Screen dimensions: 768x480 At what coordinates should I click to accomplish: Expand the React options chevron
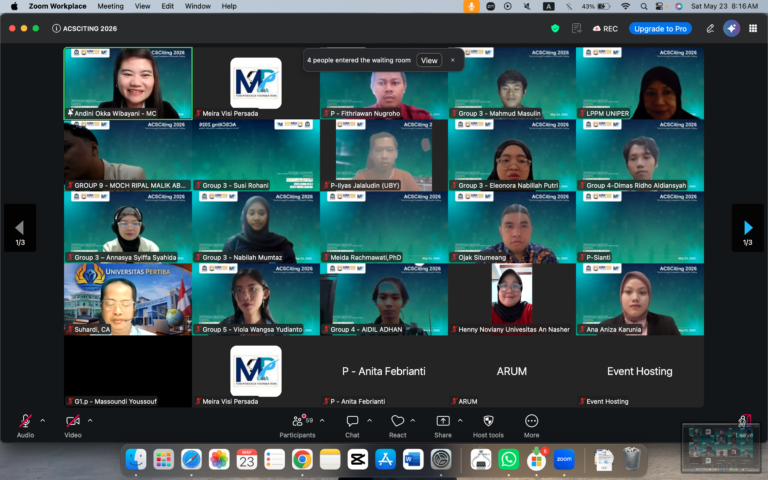pos(413,420)
